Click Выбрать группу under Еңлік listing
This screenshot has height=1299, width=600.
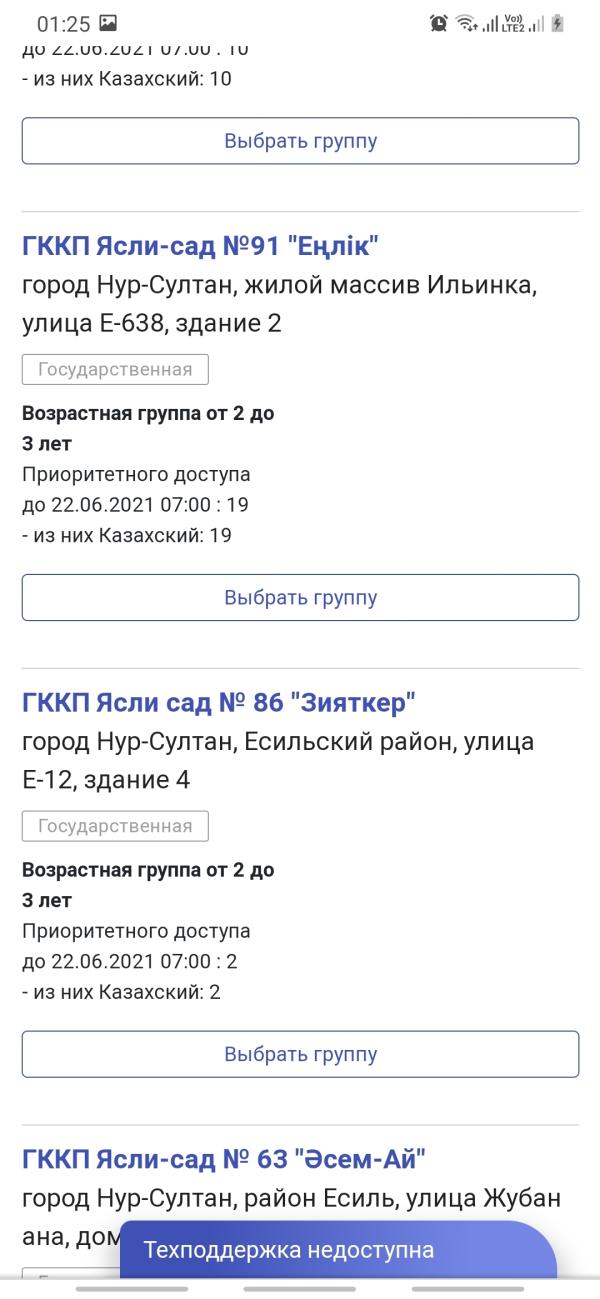(301, 597)
